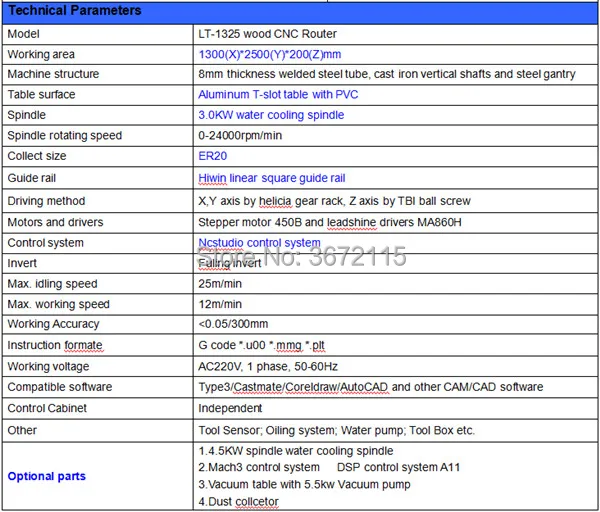600x512 pixels.
Task: Select the 'Motors and drivers' label
Action: tap(55, 222)
